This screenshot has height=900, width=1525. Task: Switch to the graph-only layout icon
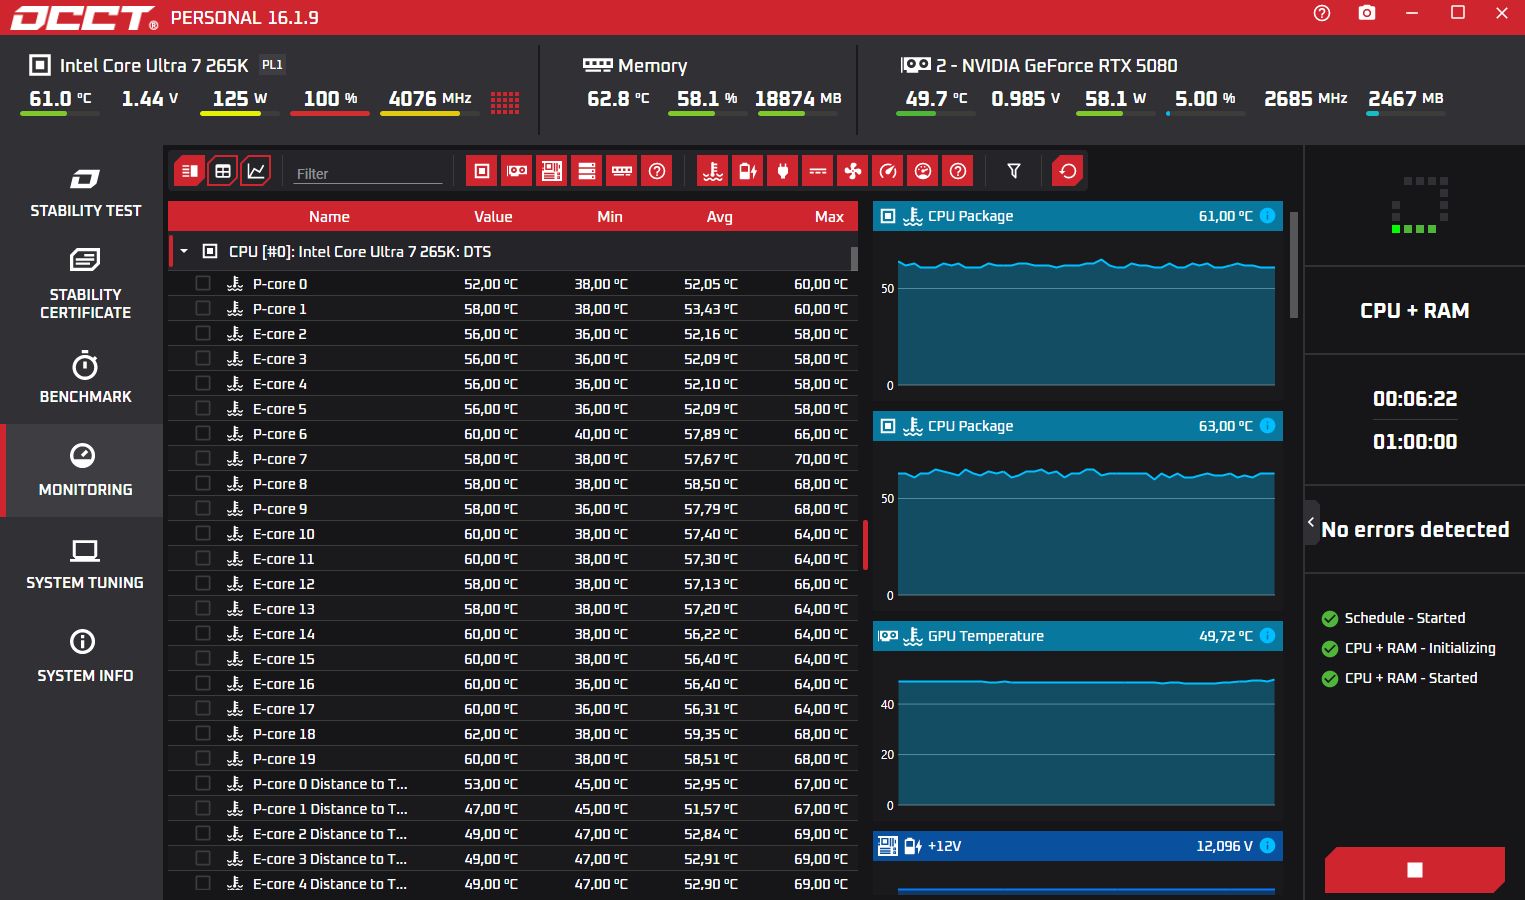256,171
